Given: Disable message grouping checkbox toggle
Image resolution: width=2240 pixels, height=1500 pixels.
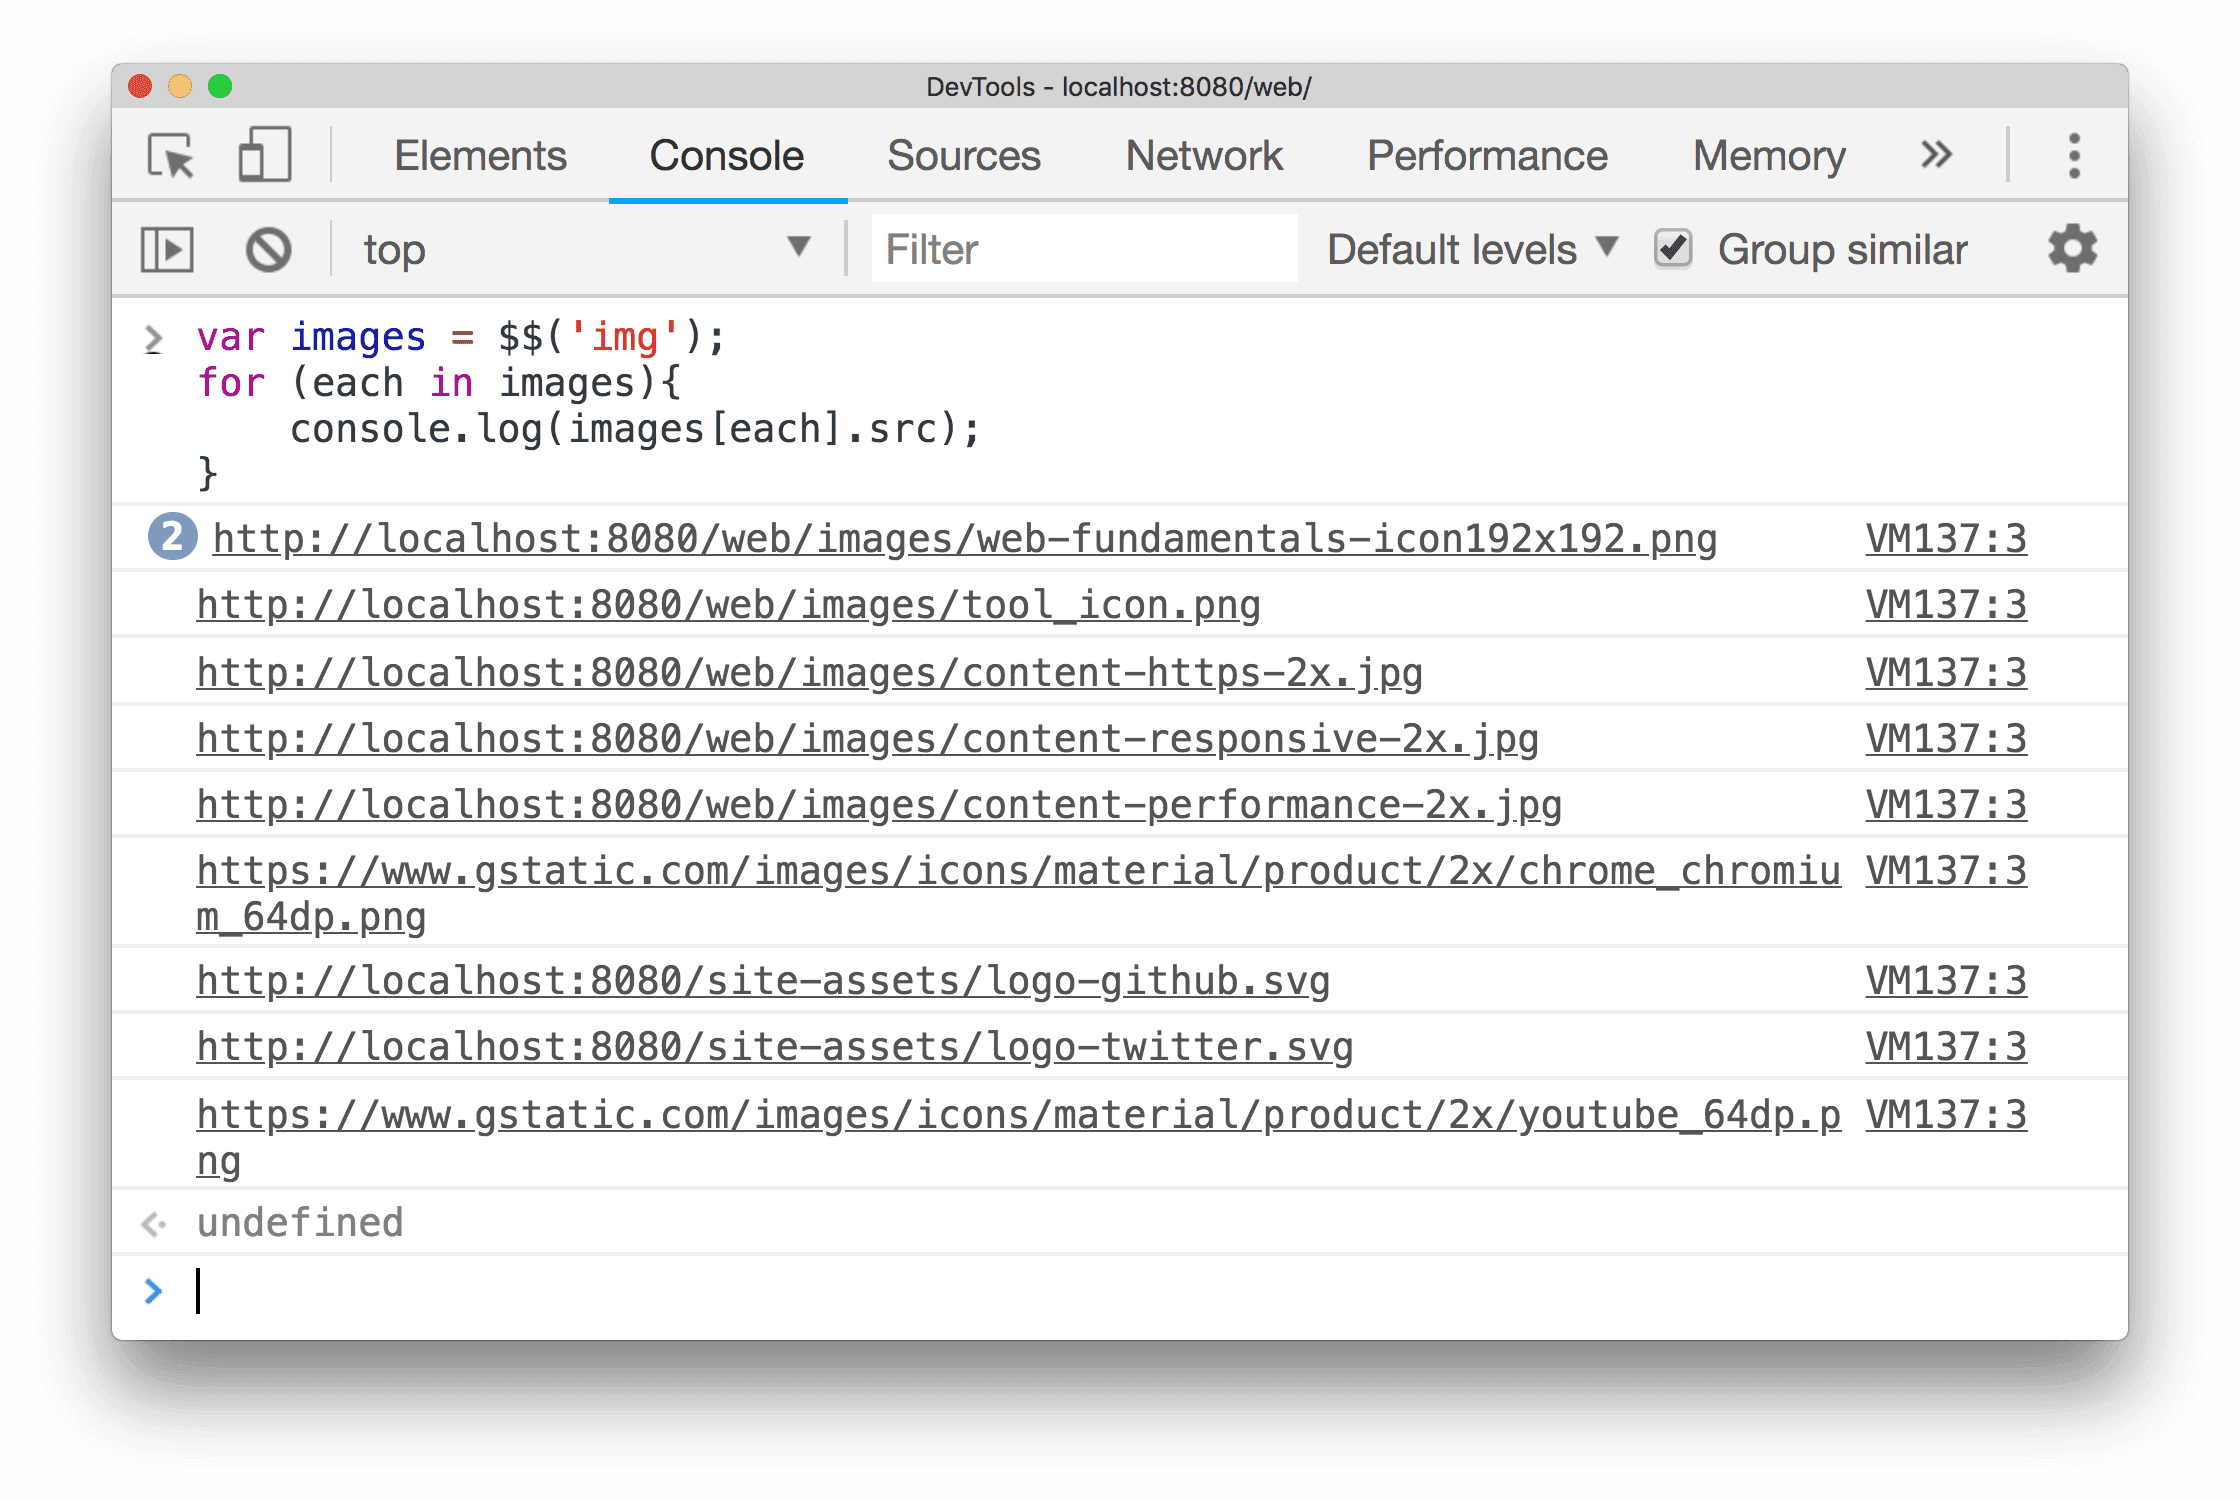Looking at the screenshot, I should click(x=1667, y=251).
